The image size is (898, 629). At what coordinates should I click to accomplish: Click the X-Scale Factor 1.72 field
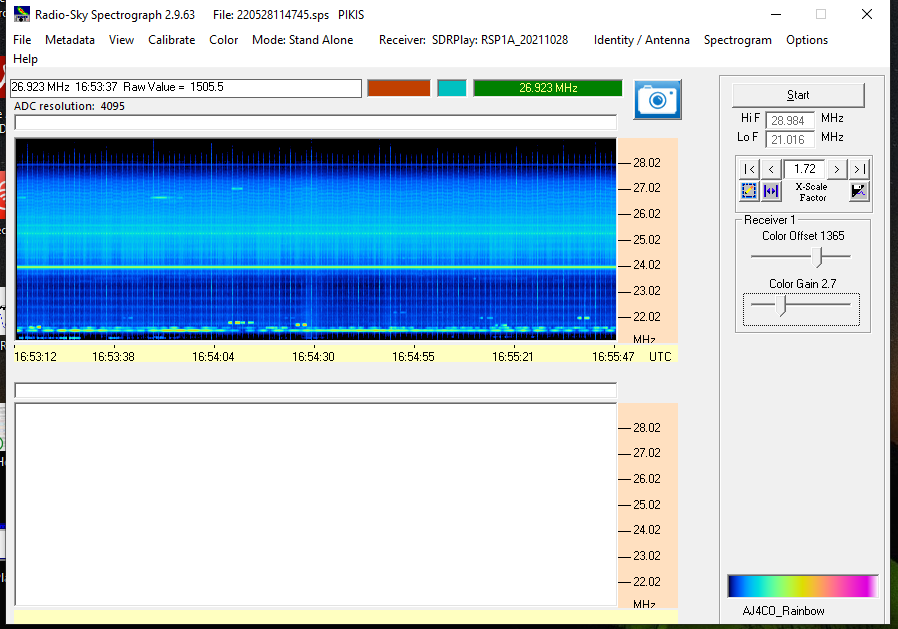[805, 169]
